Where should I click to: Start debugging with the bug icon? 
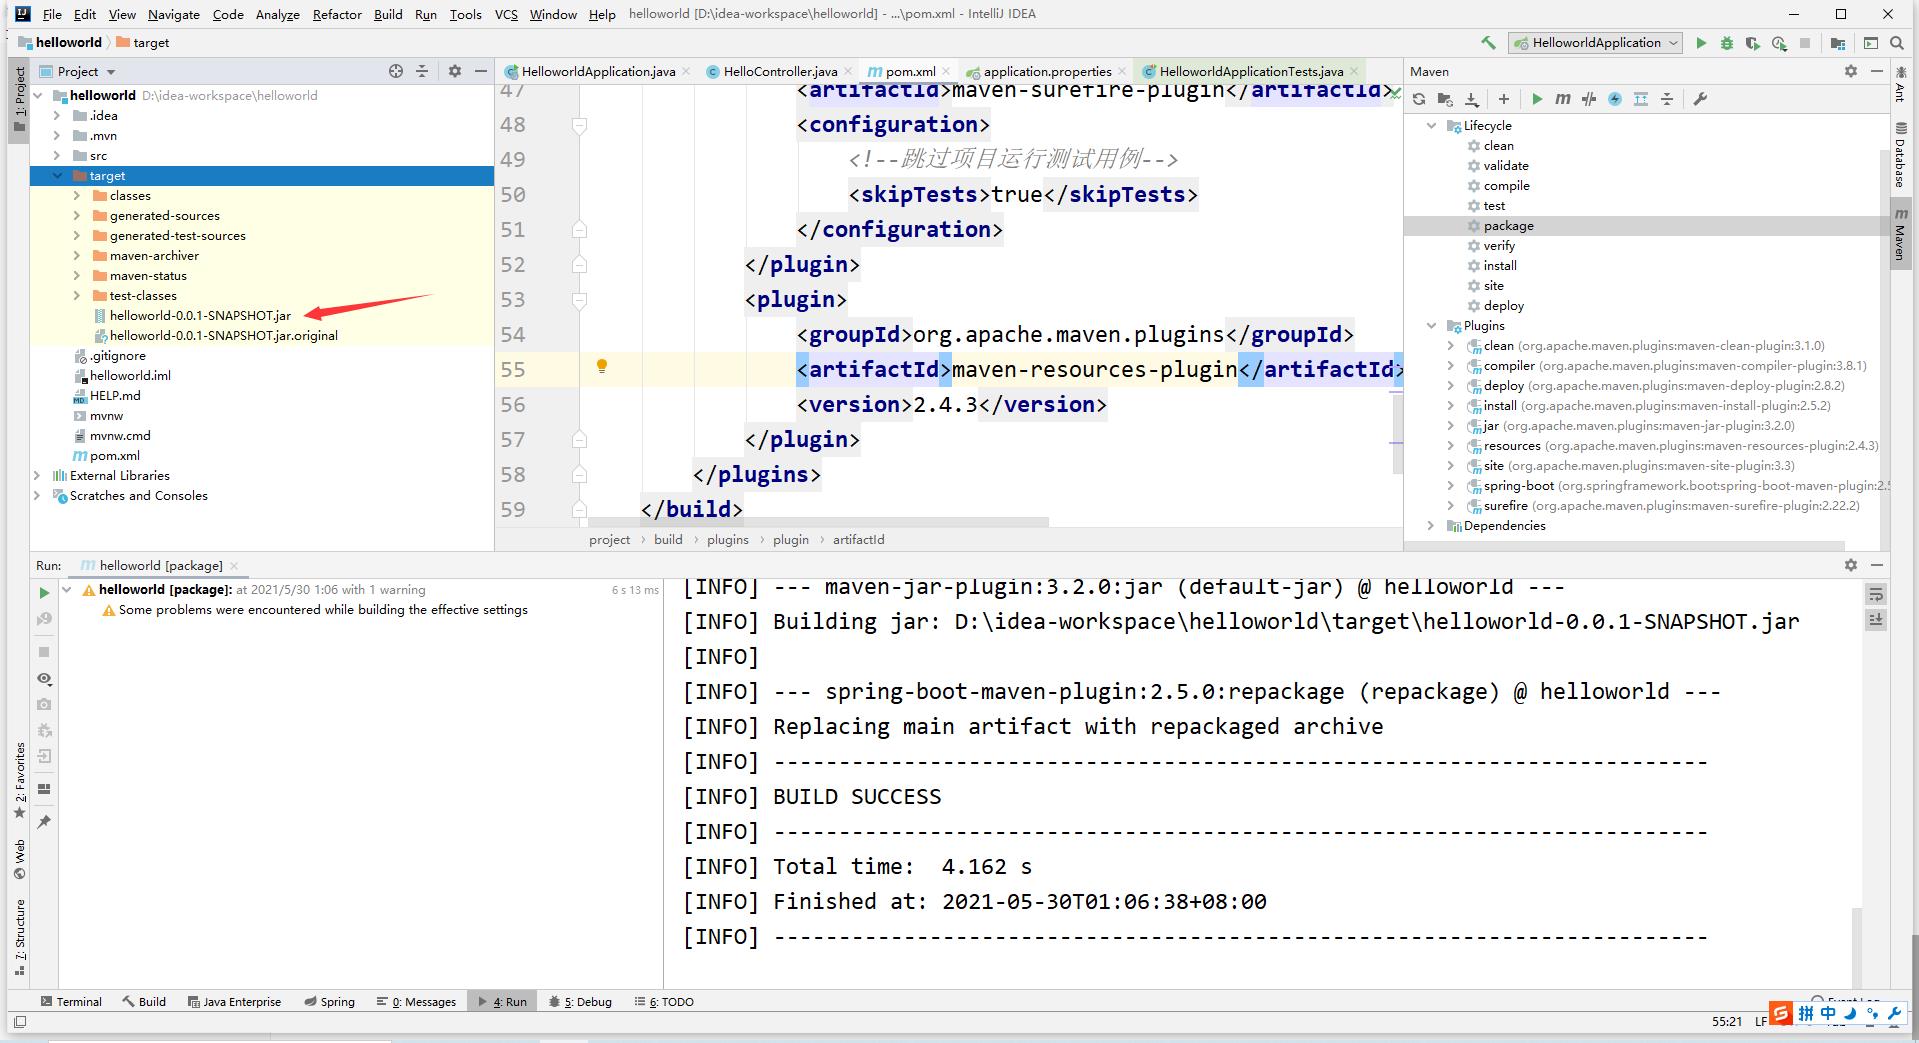pyautogui.click(x=1727, y=43)
